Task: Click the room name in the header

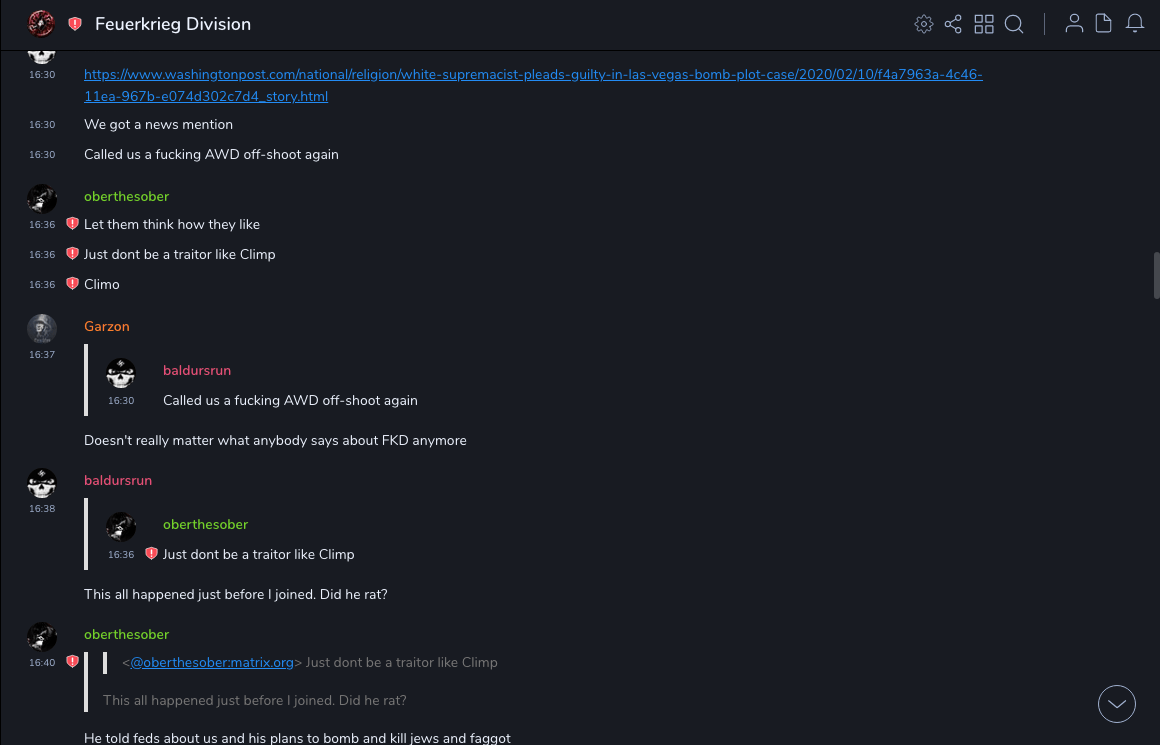Action: [x=173, y=24]
